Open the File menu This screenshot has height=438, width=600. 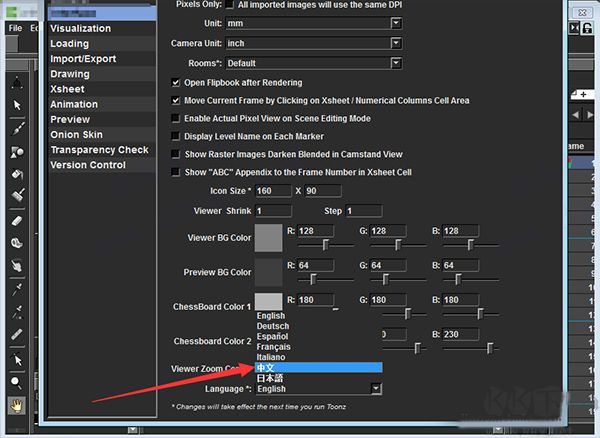(x=15, y=28)
